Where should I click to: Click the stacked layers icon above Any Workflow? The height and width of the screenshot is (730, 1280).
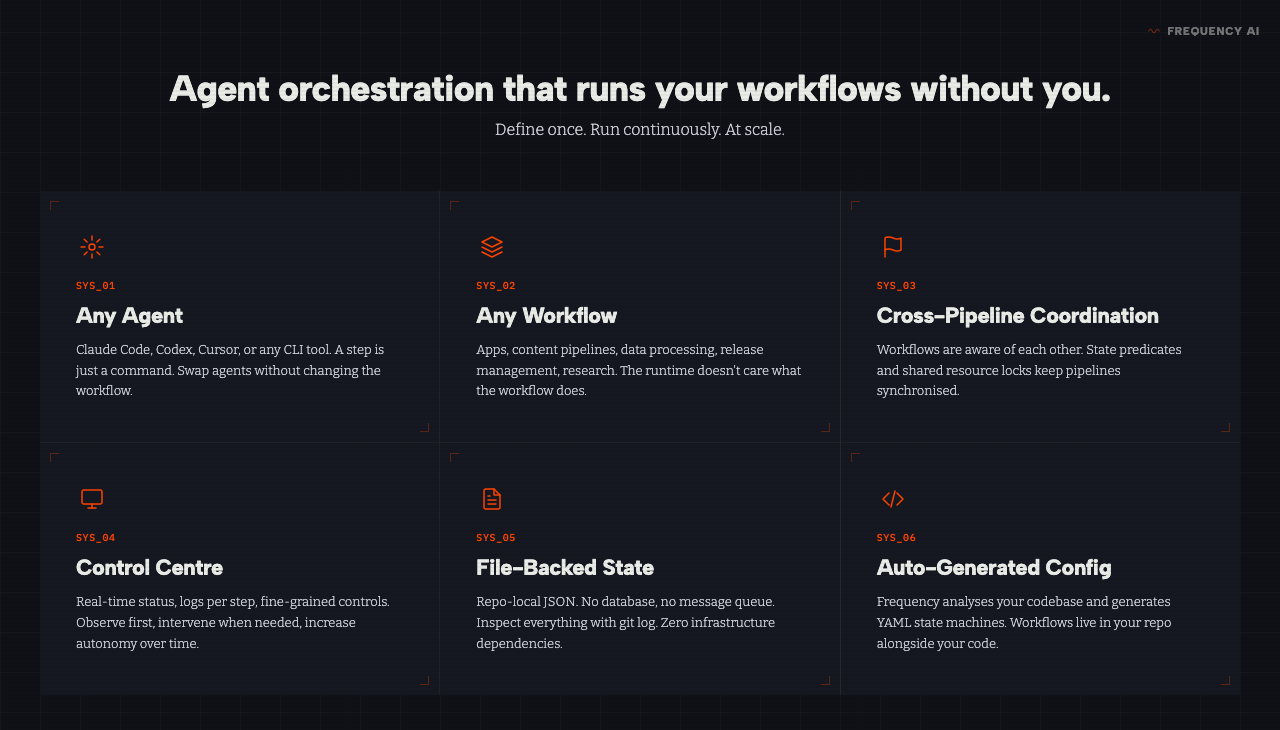click(491, 246)
